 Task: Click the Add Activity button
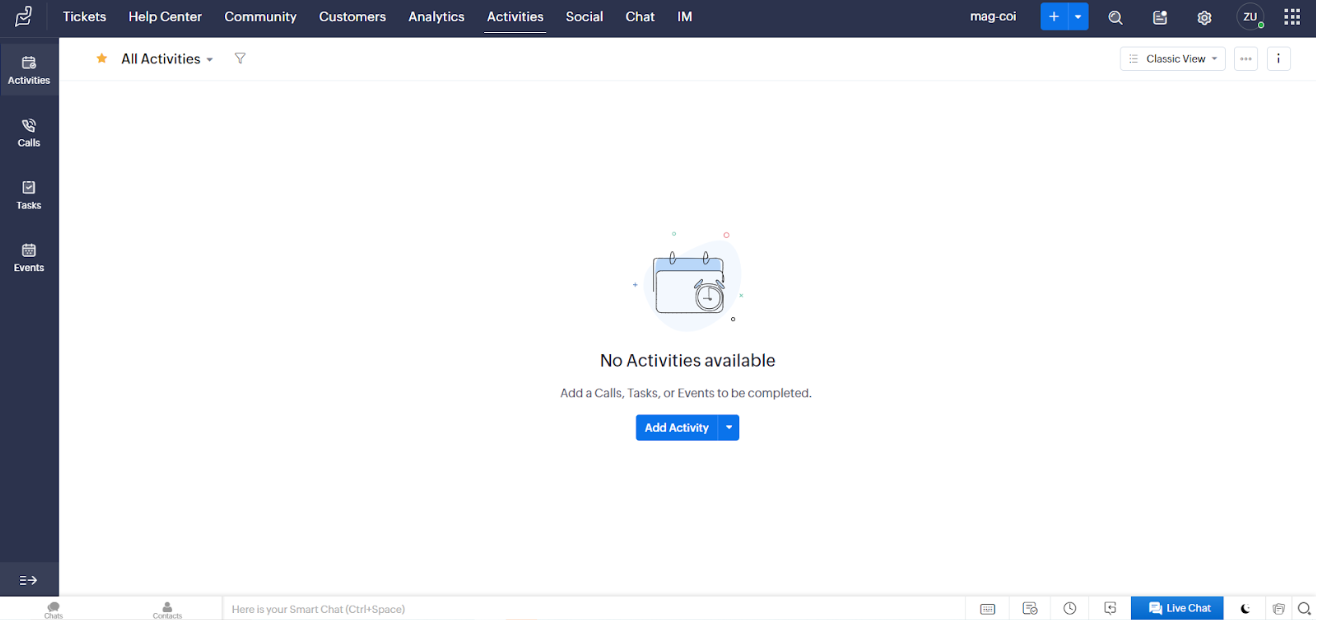(x=676, y=428)
